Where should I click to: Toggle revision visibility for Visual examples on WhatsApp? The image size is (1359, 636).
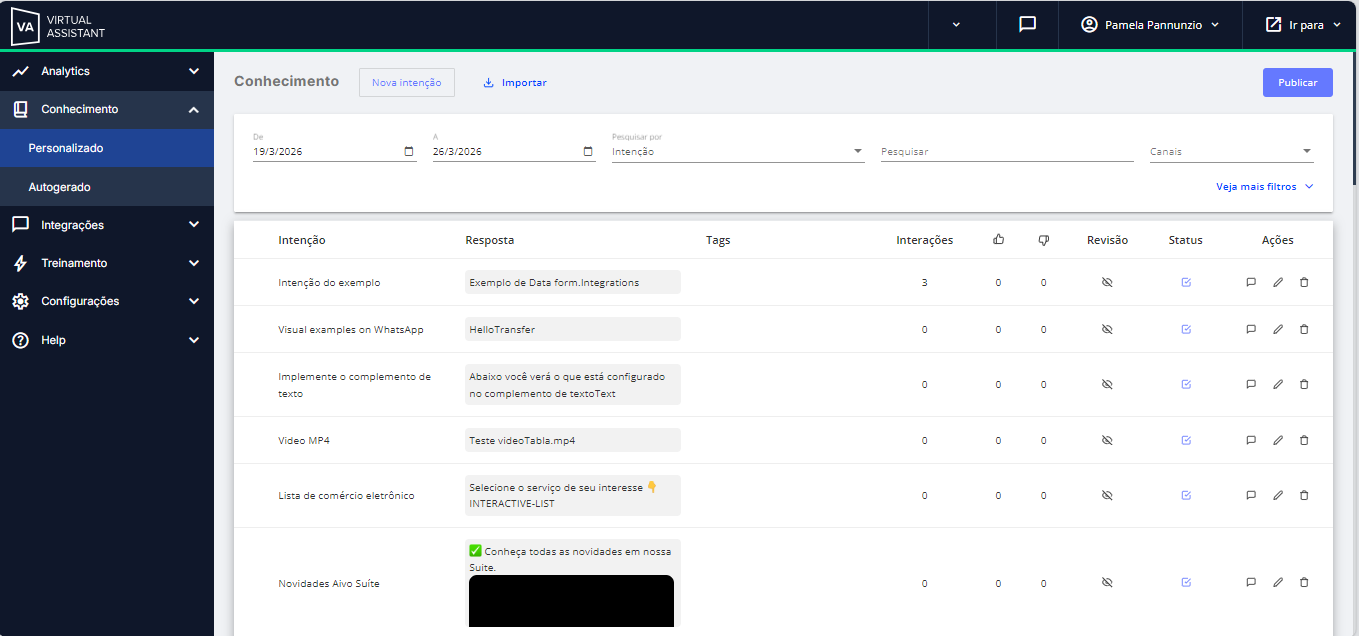coord(1107,330)
